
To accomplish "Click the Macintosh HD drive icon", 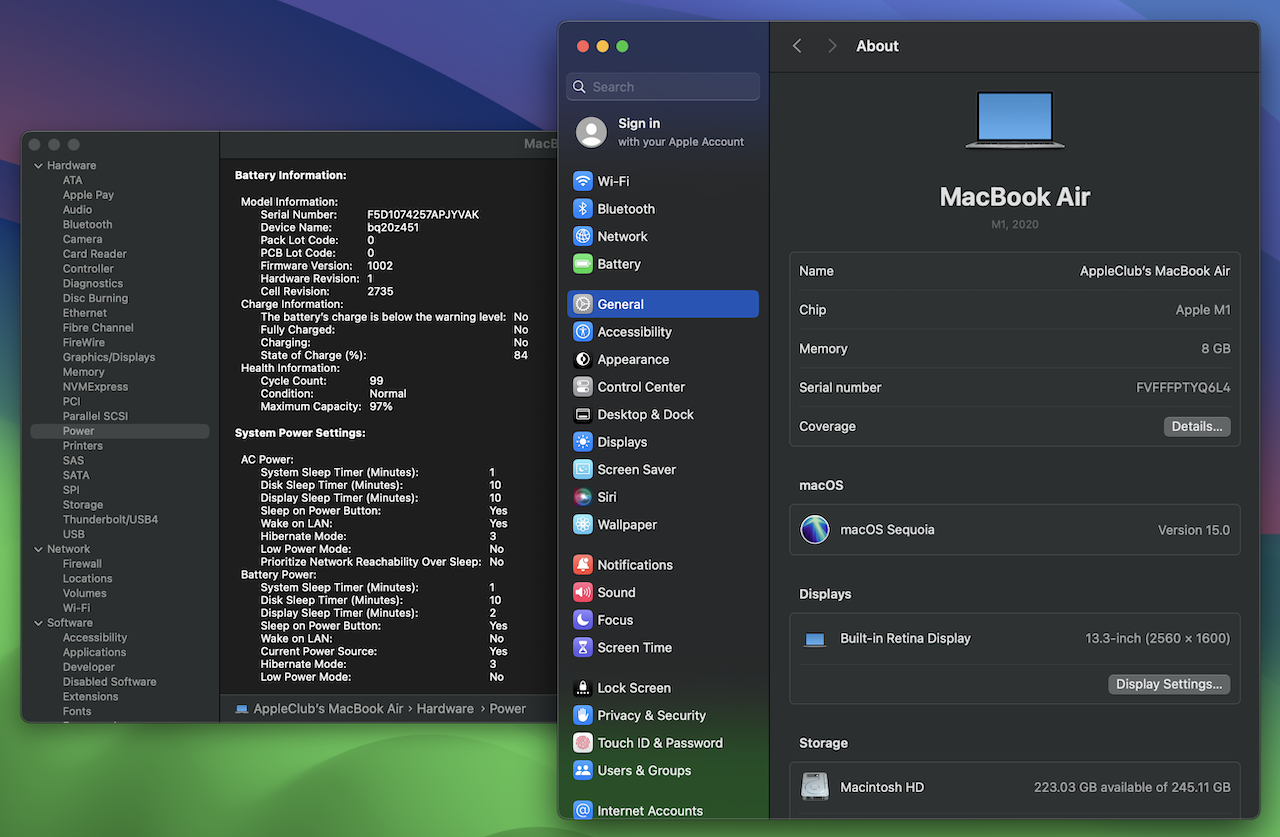I will [x=815, y=787].
